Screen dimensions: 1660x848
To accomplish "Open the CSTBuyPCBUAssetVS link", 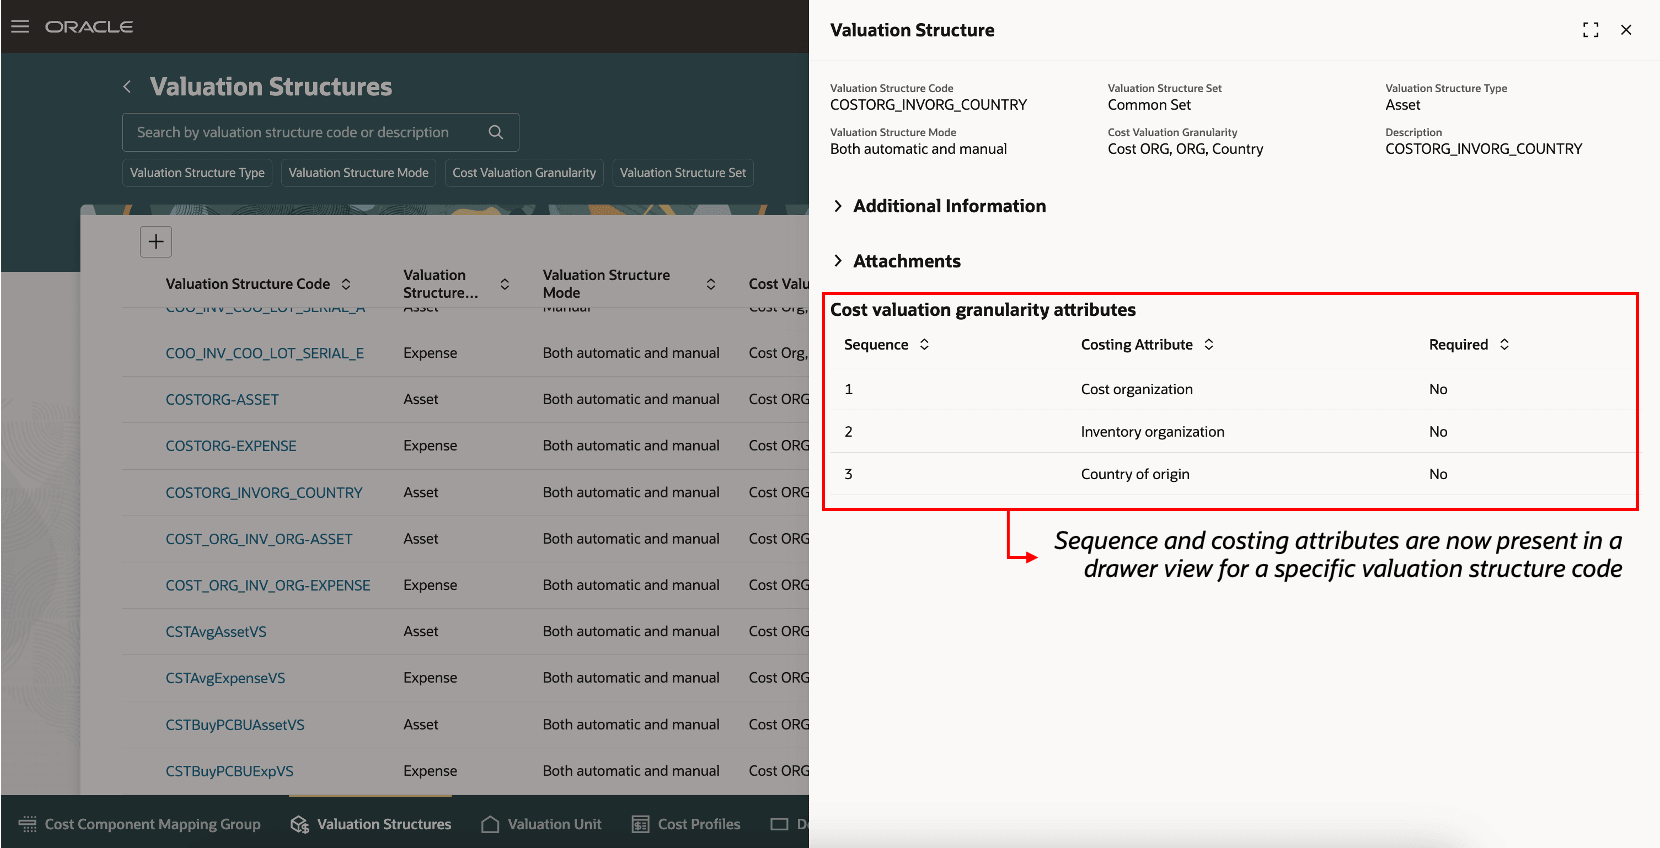I will click(235, 725).
